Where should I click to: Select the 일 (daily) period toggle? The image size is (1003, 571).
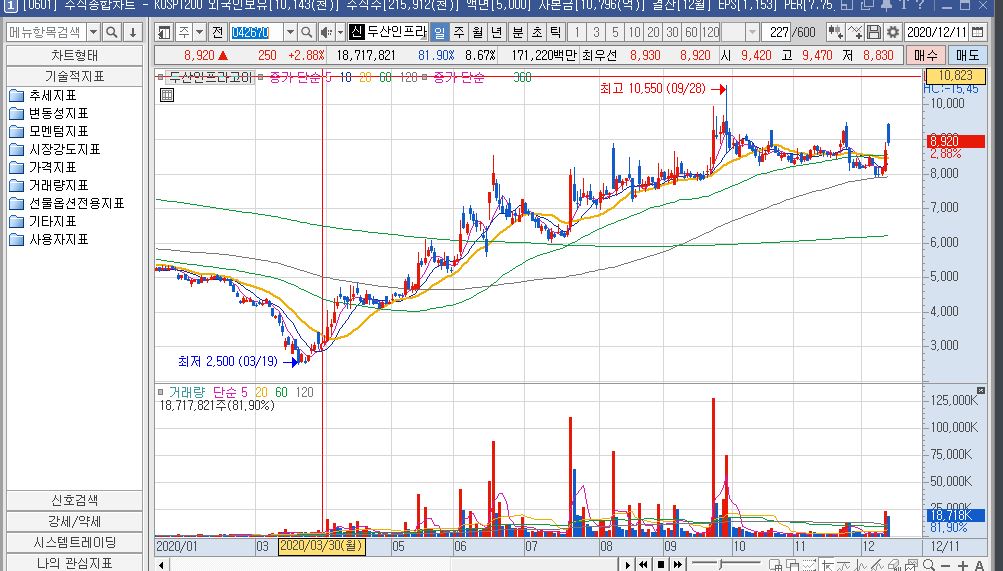(439, 32)
